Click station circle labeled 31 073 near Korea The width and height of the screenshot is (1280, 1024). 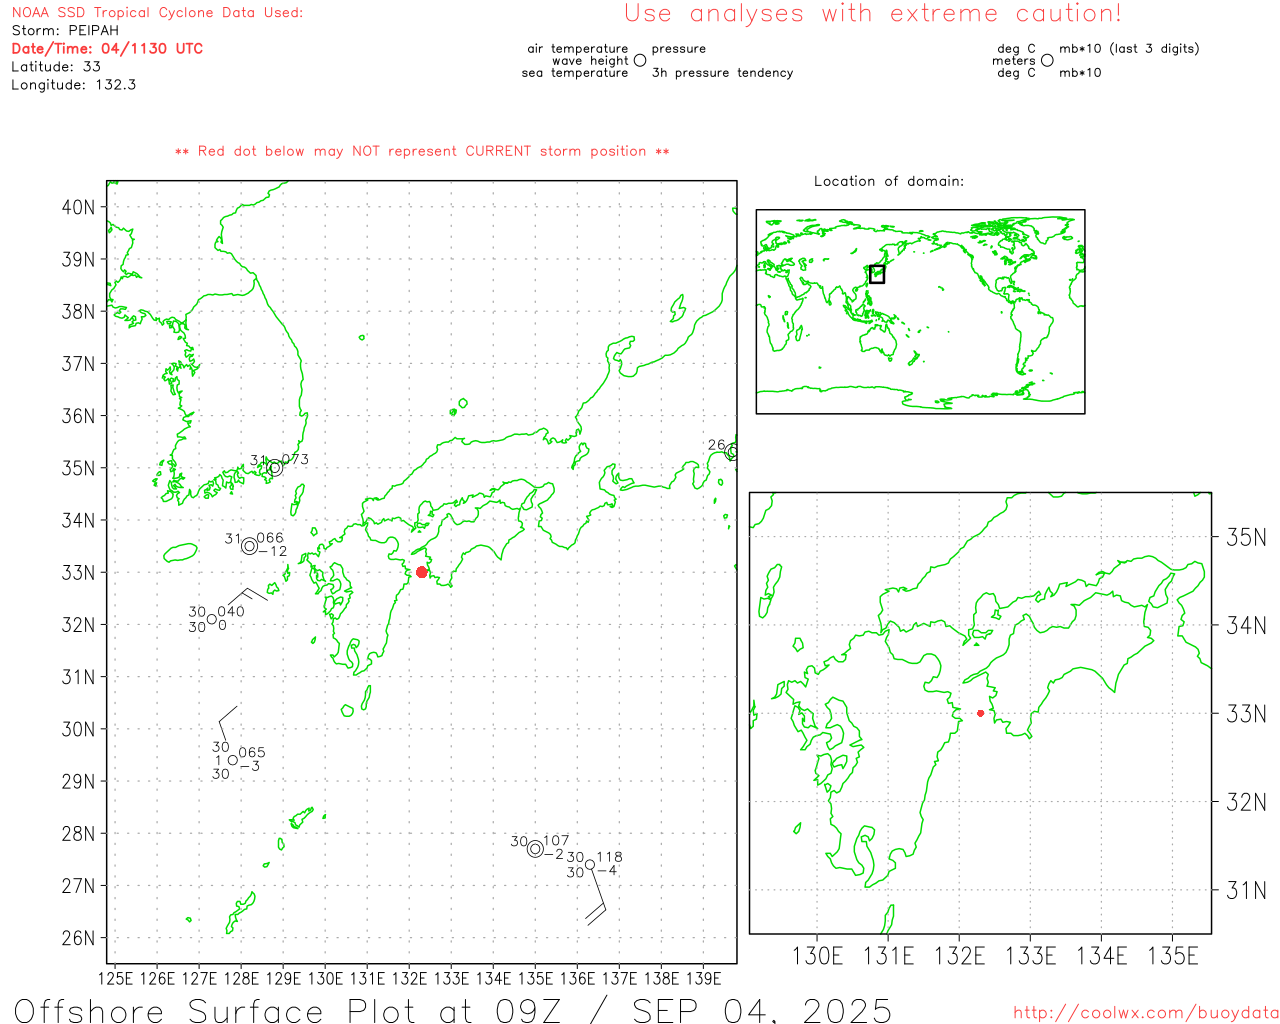pos(275,467)
